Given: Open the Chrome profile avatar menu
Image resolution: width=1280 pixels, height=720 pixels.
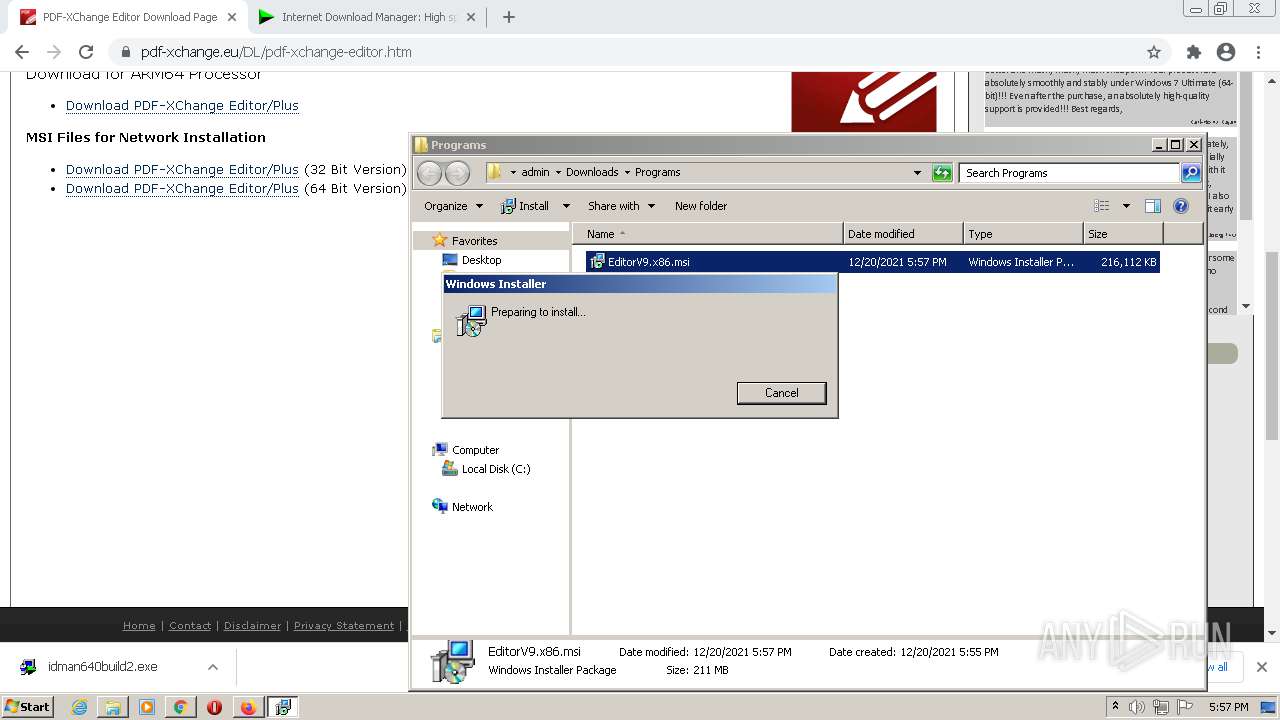Looking at the screenshot, I should [1226, 52].
